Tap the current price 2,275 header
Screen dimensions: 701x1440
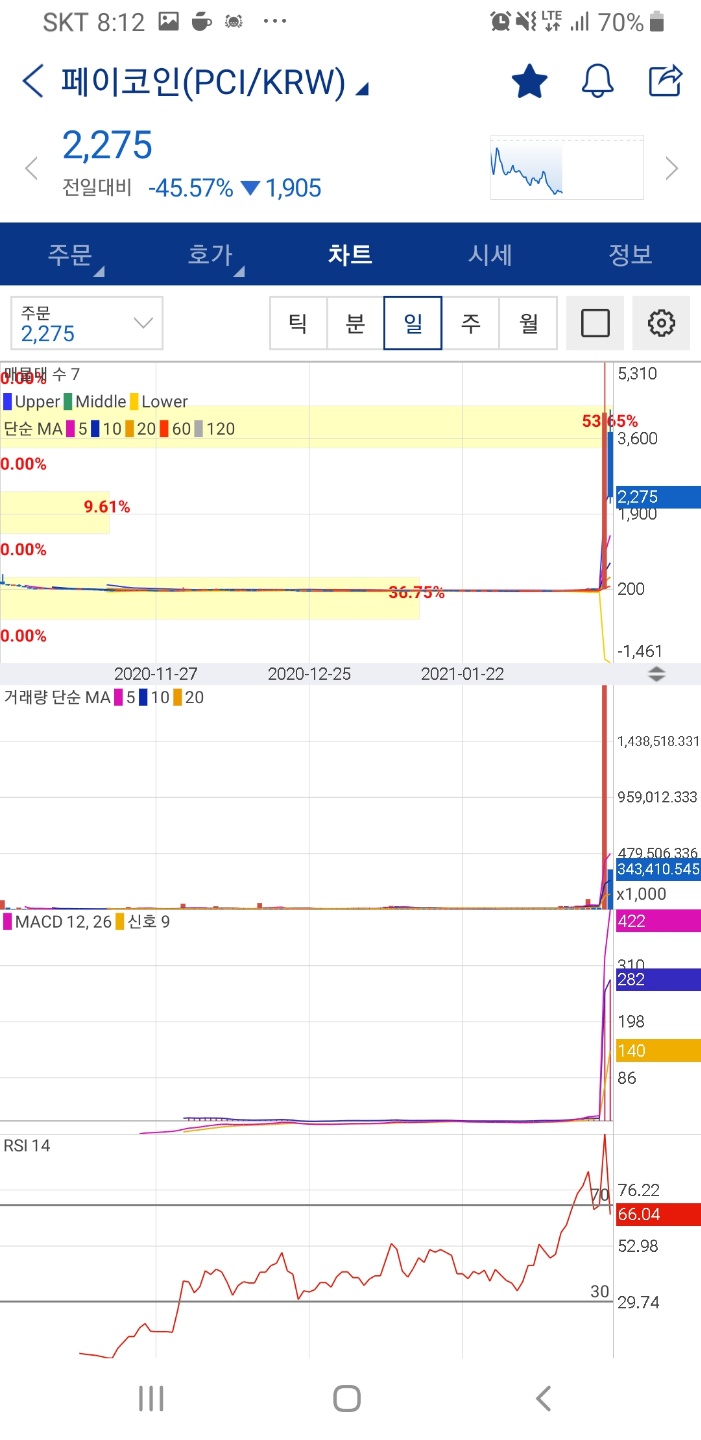(107, 146)
